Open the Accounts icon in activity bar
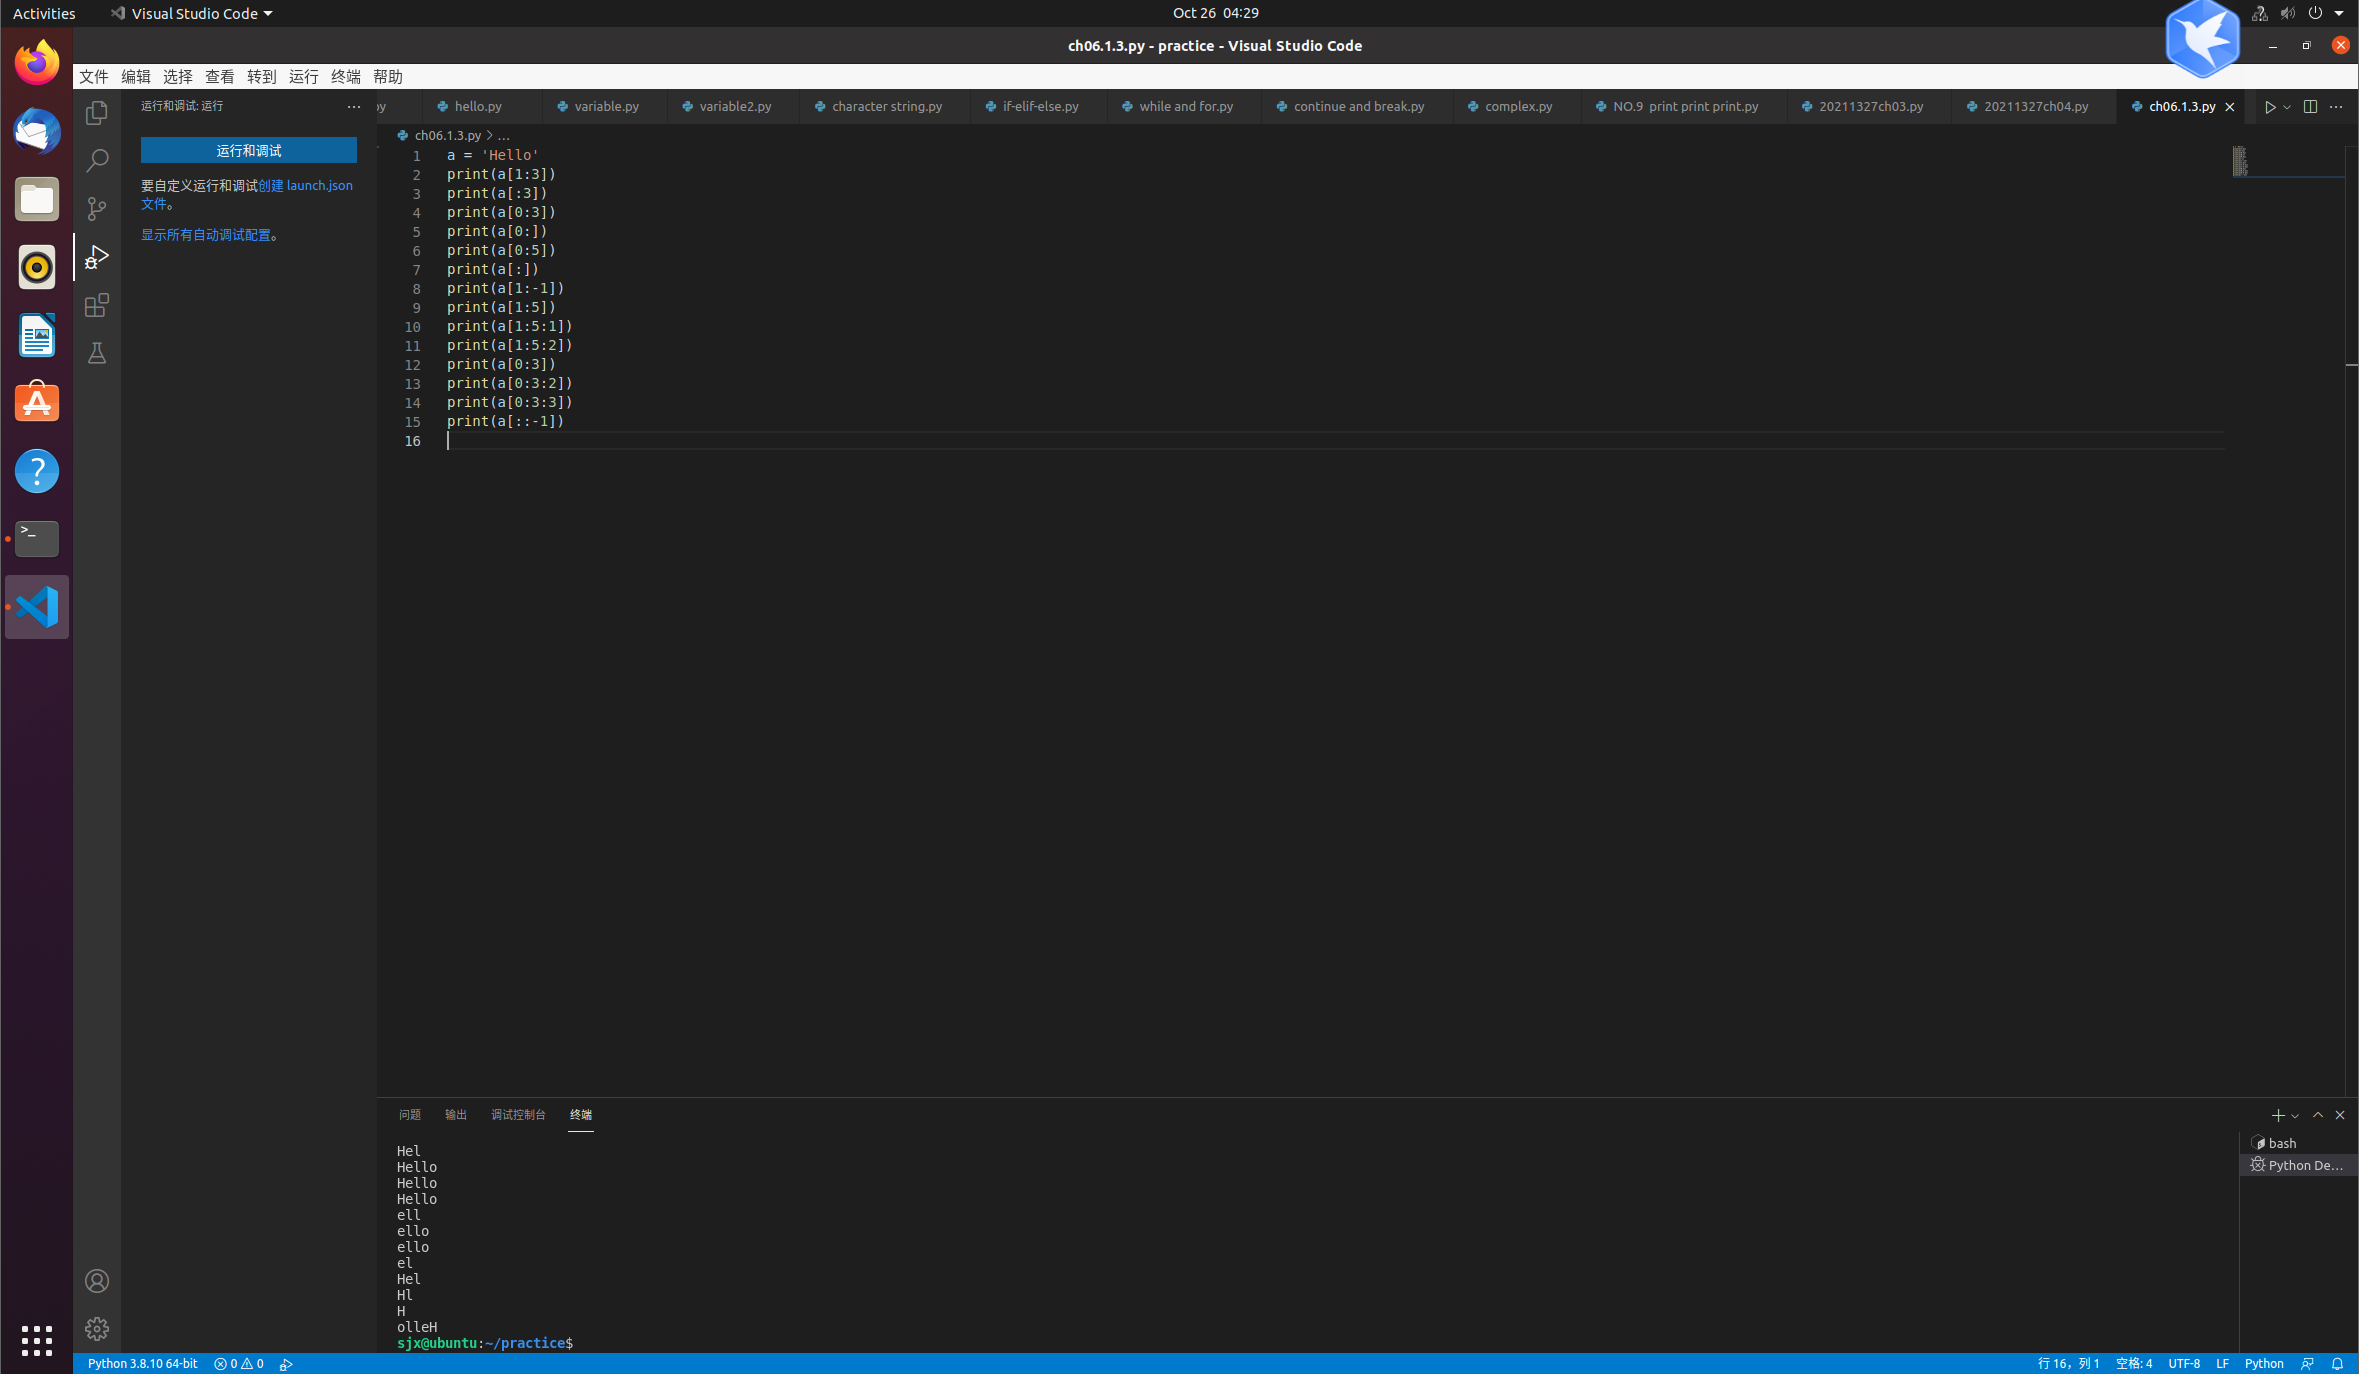The image size is (2359, 1374). (97, 1281)
